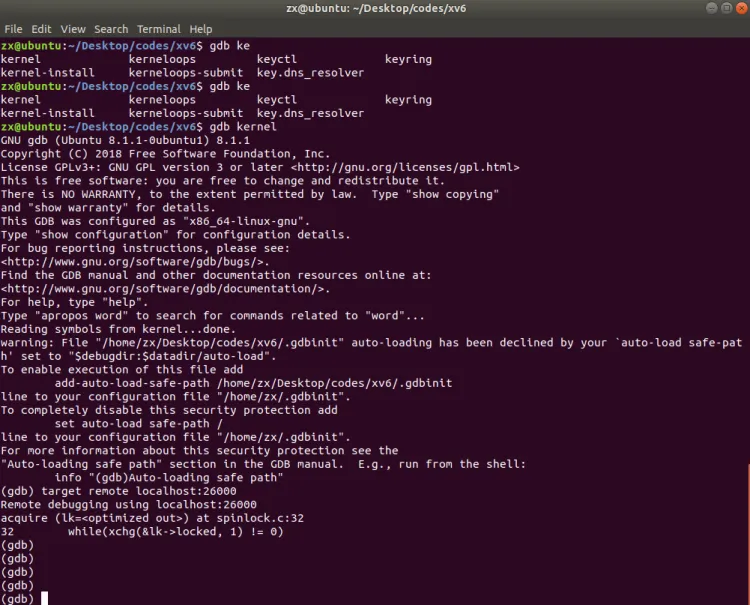750x605 pixels.
Task: Click 'set auto-load safe-path /' line
Action: coord(138,424)
